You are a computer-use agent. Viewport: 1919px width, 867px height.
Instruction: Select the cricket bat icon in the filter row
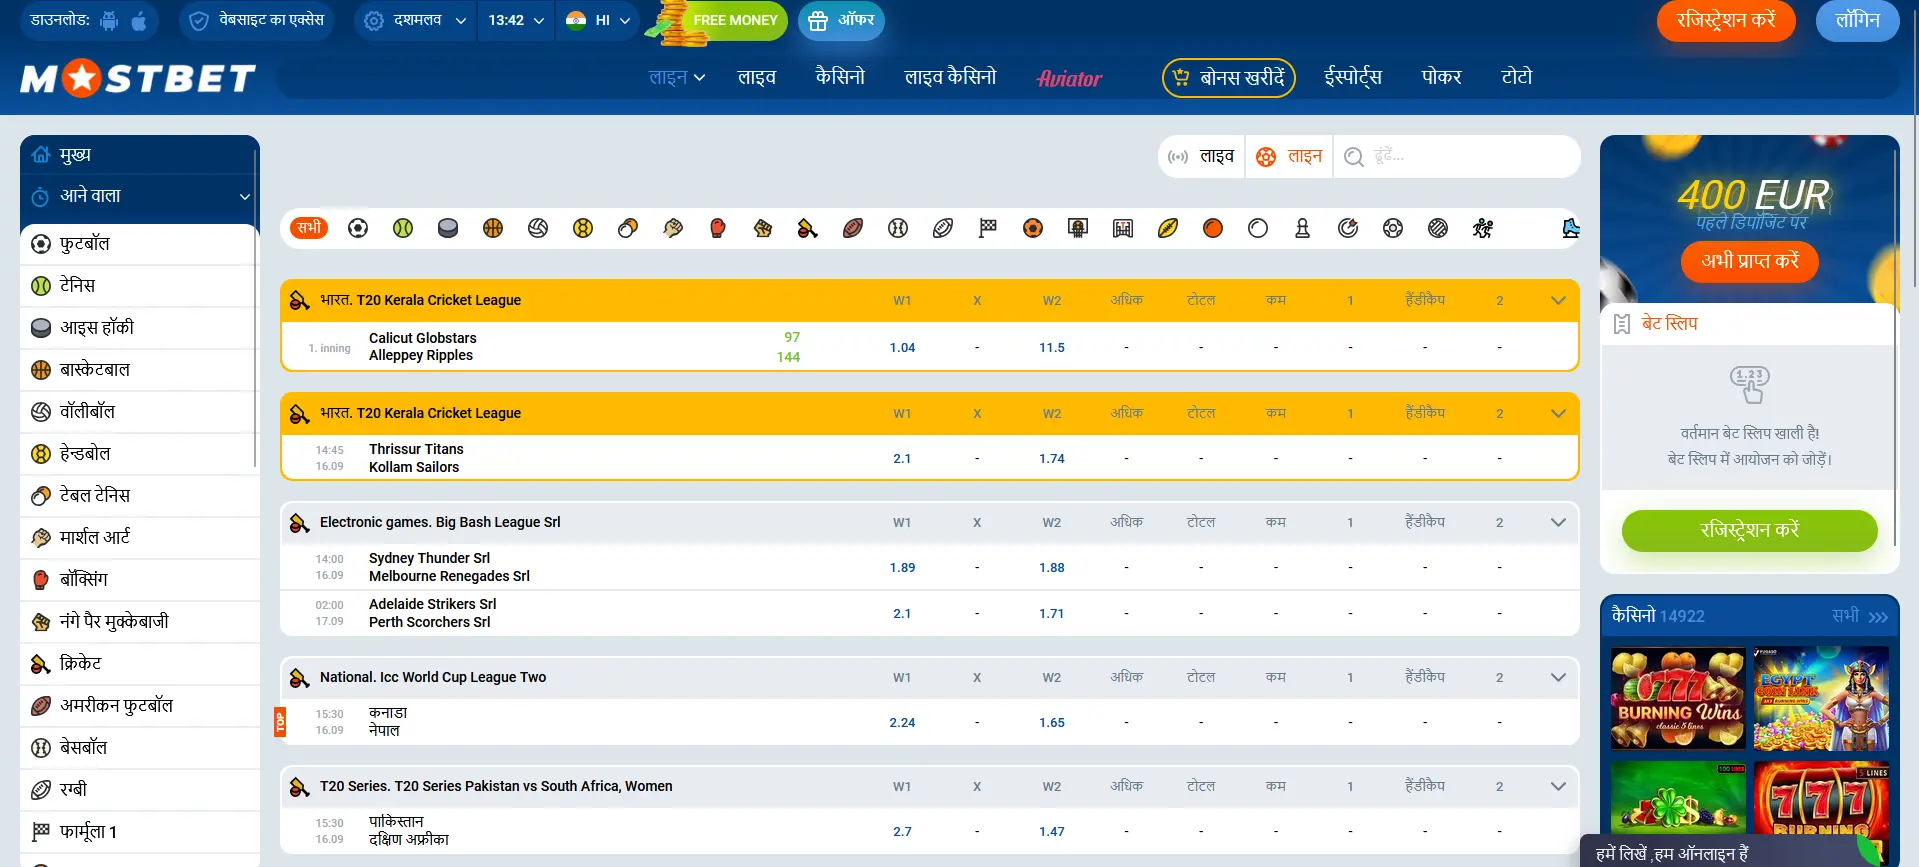point(808,228)
